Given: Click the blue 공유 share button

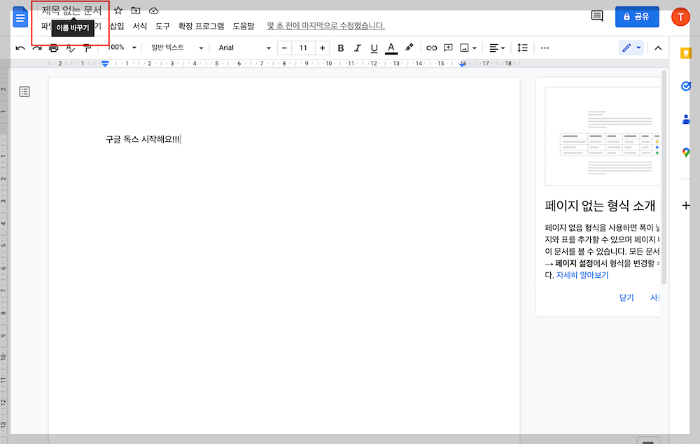Looking at the screenshot, I should coord(637,17).
